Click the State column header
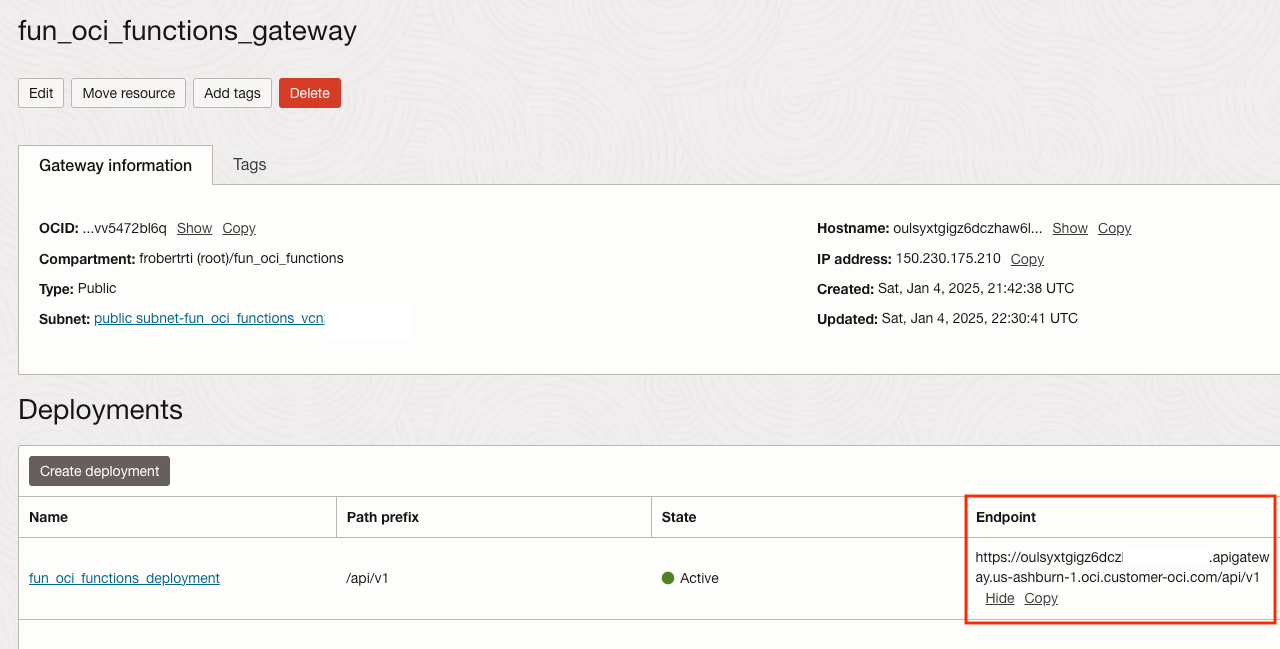Screen dimensions: 1280x649 tap(678, 517)
